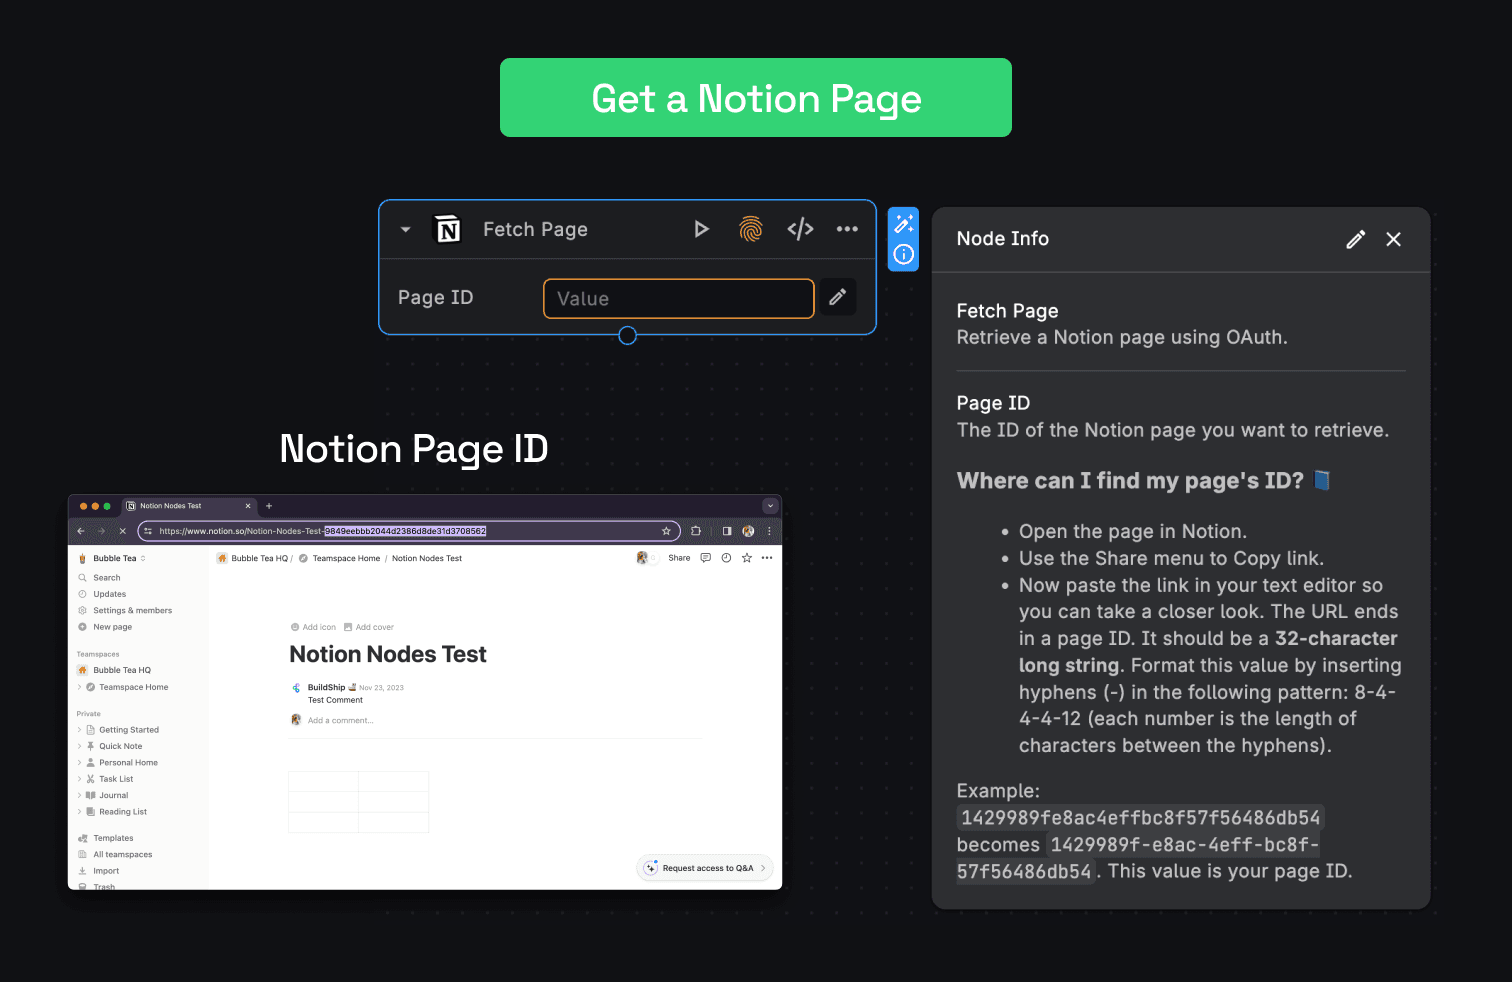1512x982 pixels.
Task: Star the page via the bookmark star icon
Action: [746, 558]
